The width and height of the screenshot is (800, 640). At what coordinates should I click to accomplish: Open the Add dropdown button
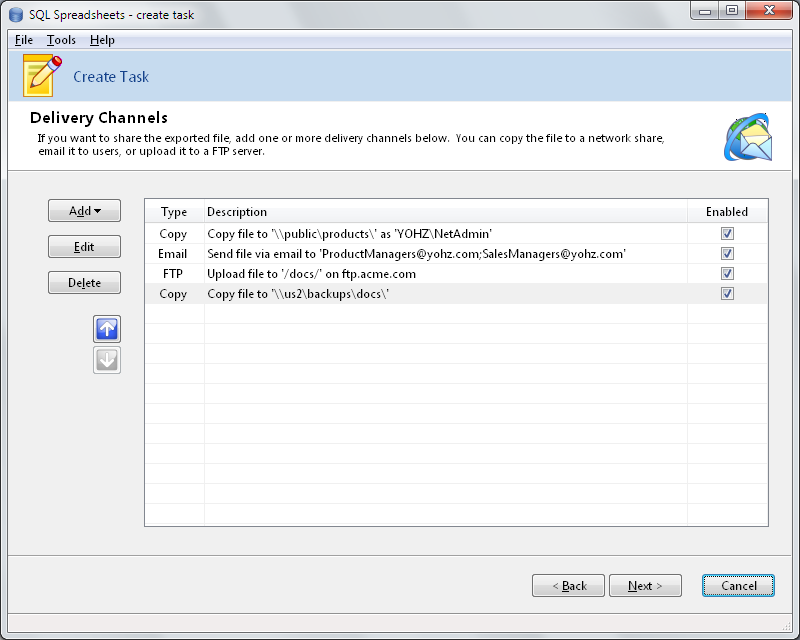point(85,211)
